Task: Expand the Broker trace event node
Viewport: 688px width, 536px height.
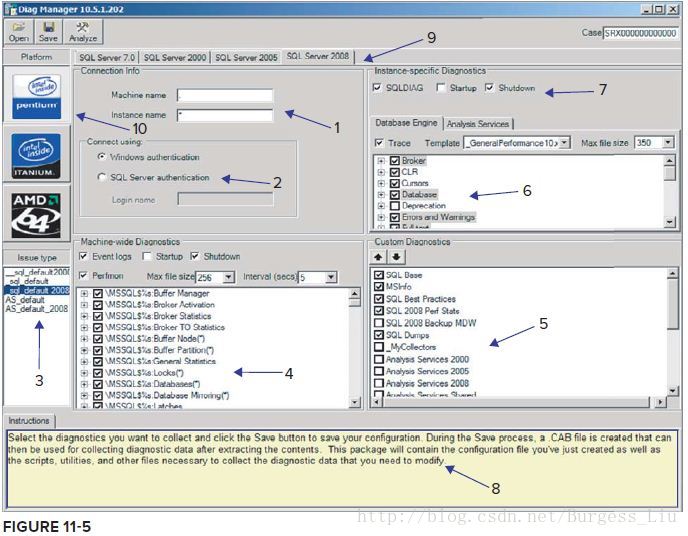Action: click(381, 161)
